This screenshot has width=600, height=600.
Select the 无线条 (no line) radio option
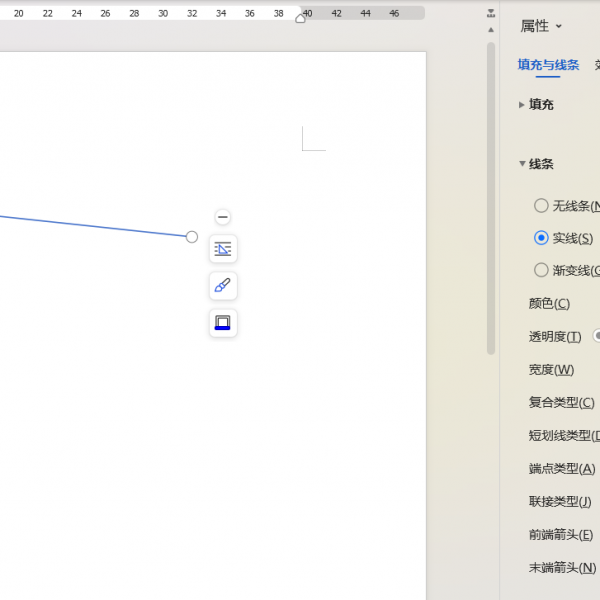pos(541,206)
